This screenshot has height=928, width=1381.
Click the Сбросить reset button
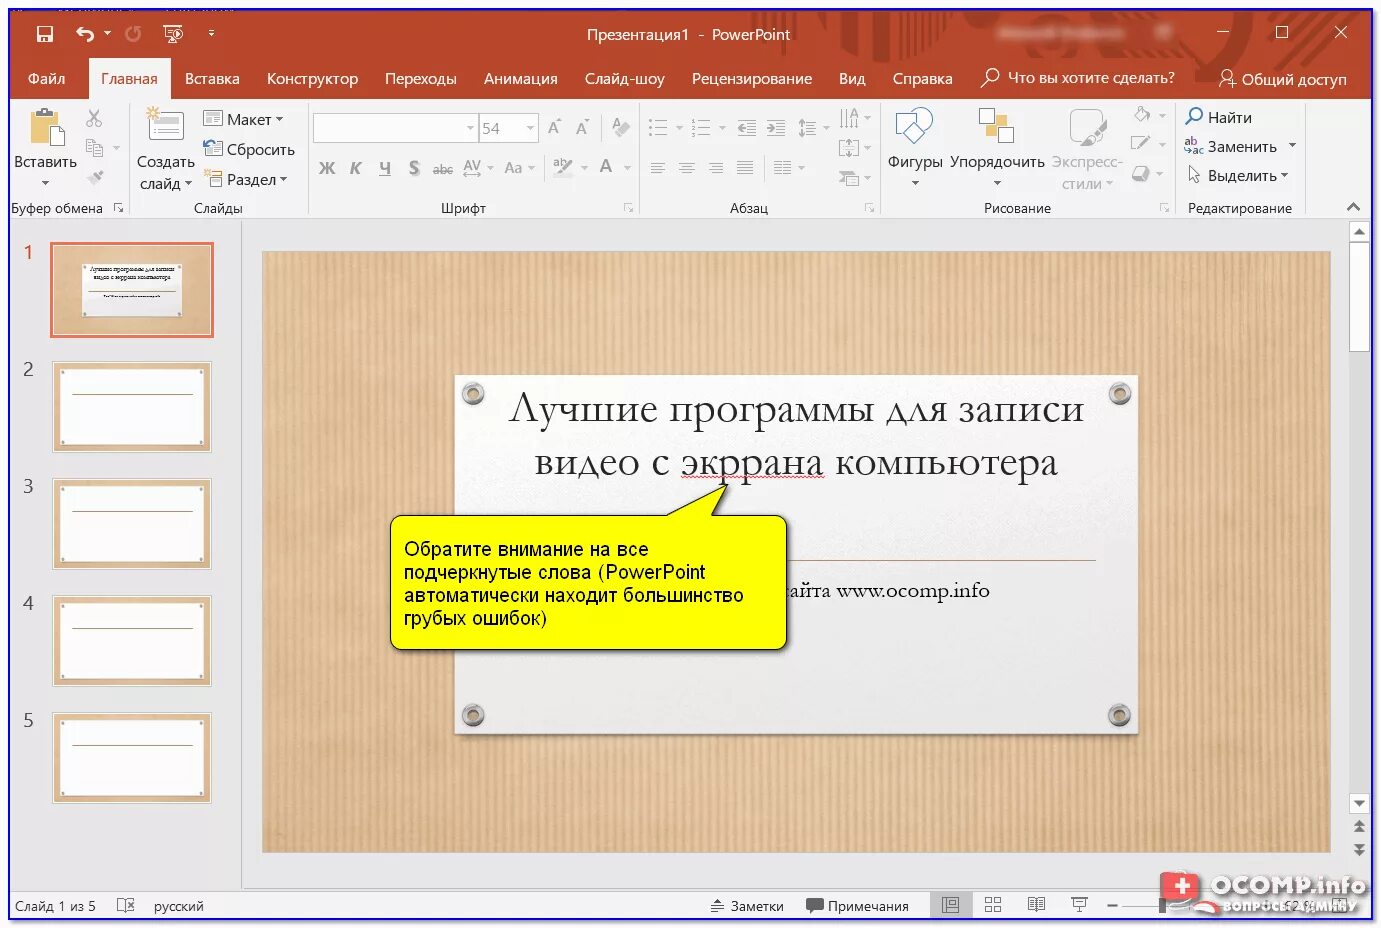(249, 149)
